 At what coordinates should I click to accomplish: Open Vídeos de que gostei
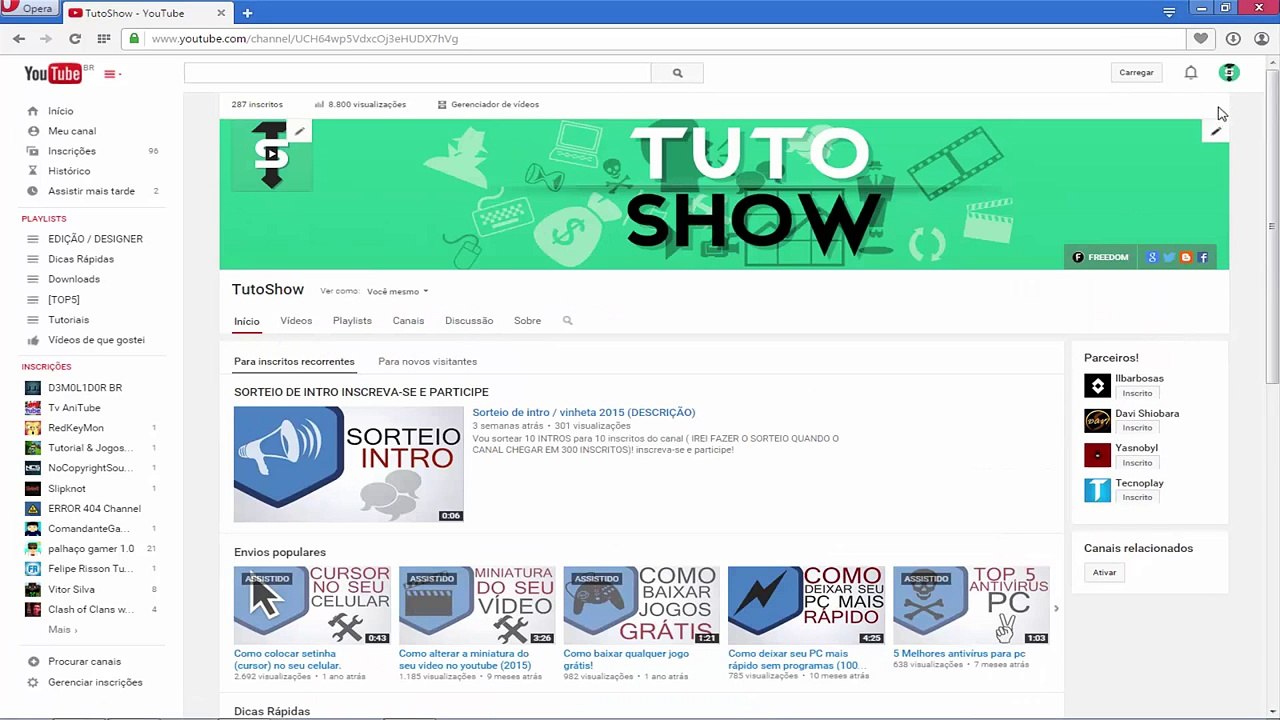(96, 340)
